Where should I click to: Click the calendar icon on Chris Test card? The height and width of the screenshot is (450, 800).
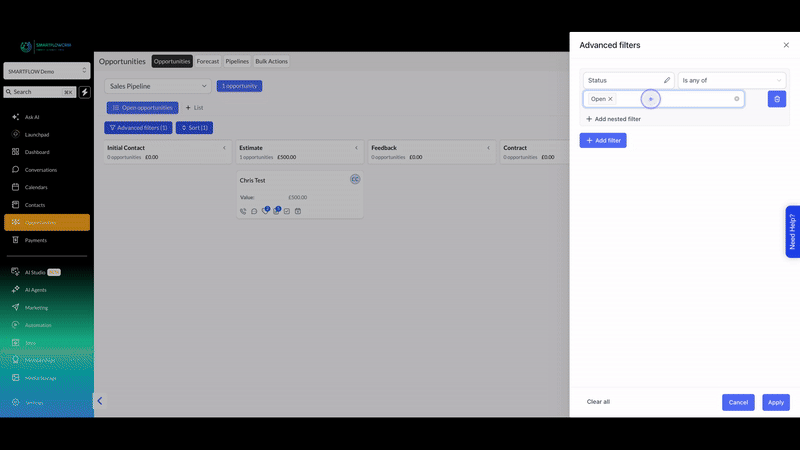click(298, 211)
